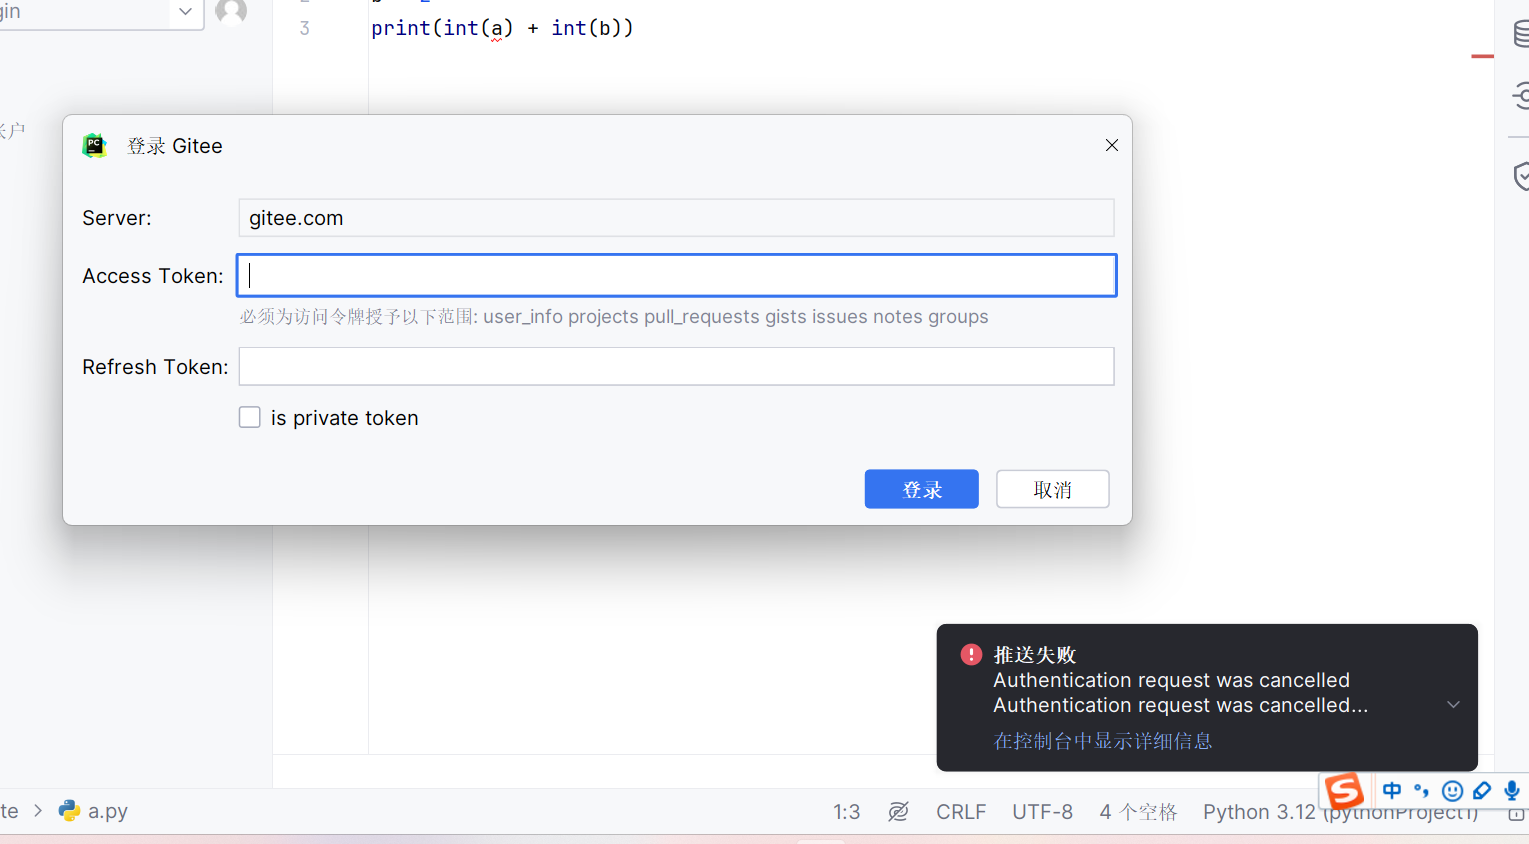Enable the "is private token" checkbox
The image size is (1529, 844).
(250, 417)
